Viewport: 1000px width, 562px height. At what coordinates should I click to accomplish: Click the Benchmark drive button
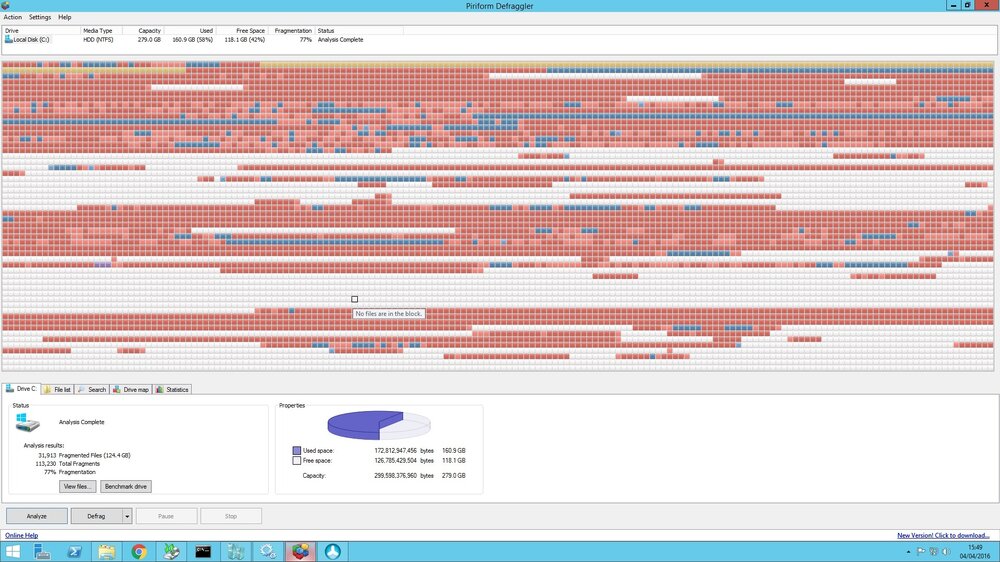[x=126, y=486]
